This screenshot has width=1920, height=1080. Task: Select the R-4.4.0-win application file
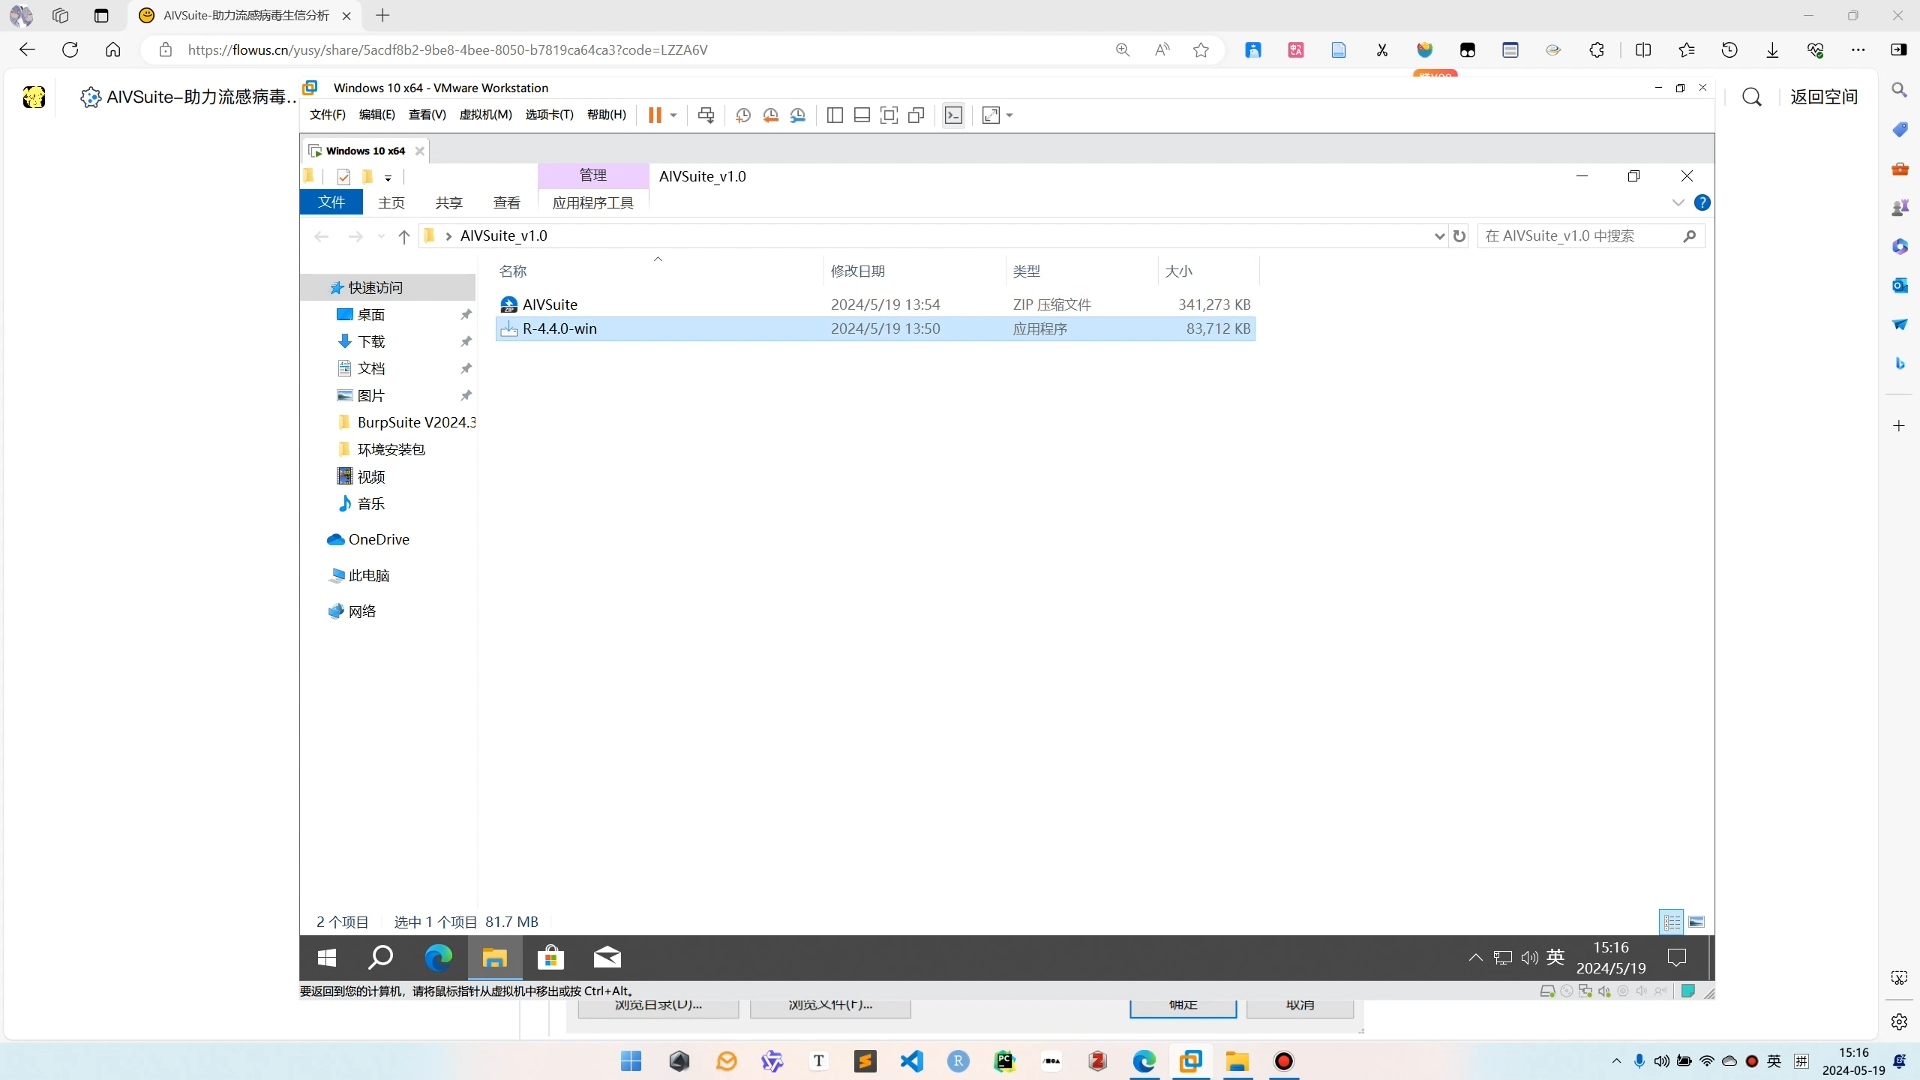pos(875,328)
